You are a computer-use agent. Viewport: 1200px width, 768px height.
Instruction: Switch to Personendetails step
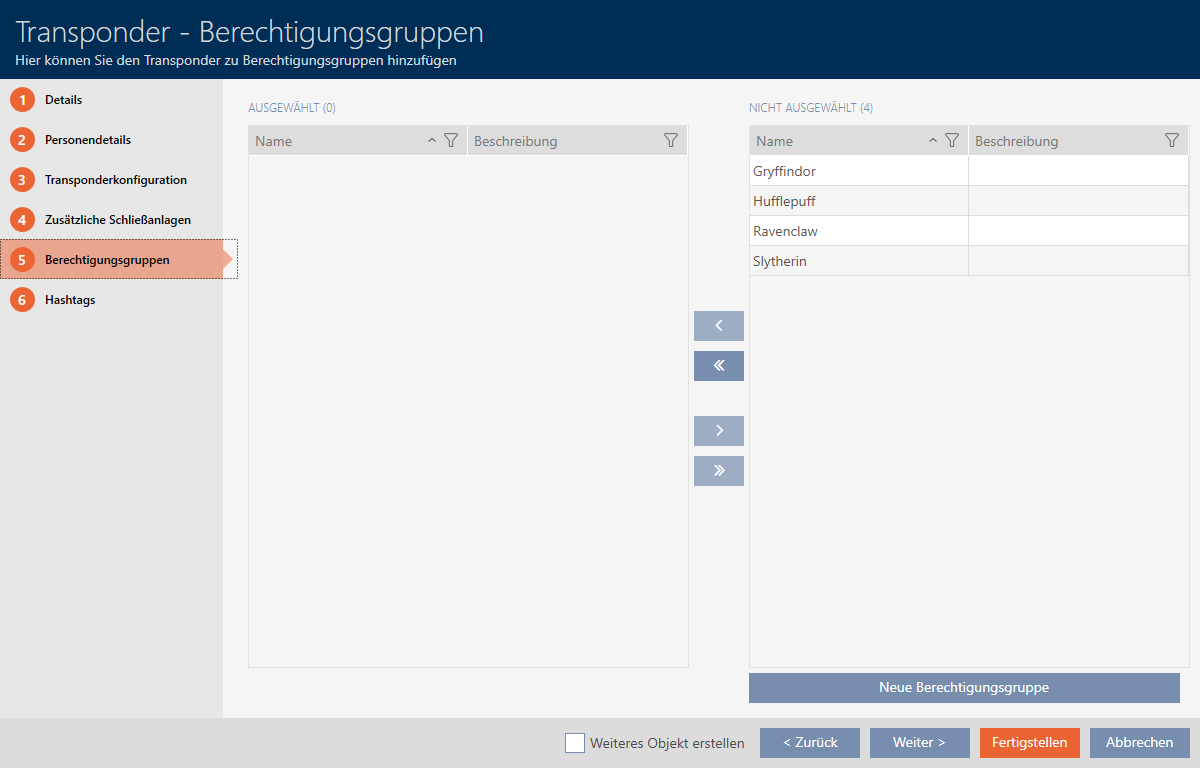[x=87, y=140]
